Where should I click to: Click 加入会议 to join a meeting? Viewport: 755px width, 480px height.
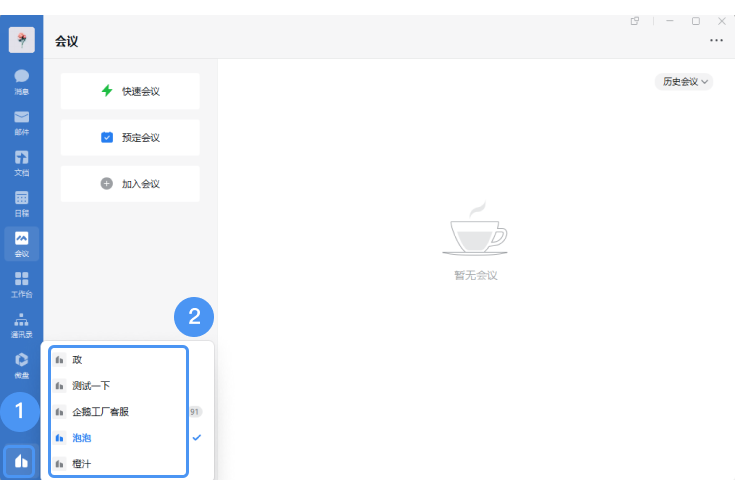click(x=130, y=184)
